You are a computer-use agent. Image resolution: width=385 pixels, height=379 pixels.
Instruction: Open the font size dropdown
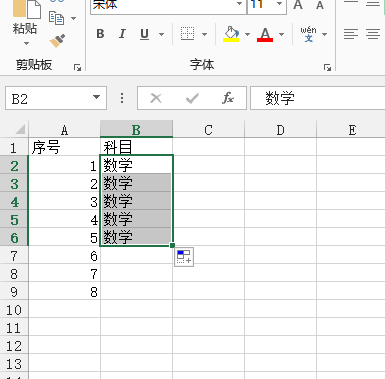pyautogui.click(x=279, y=4)
